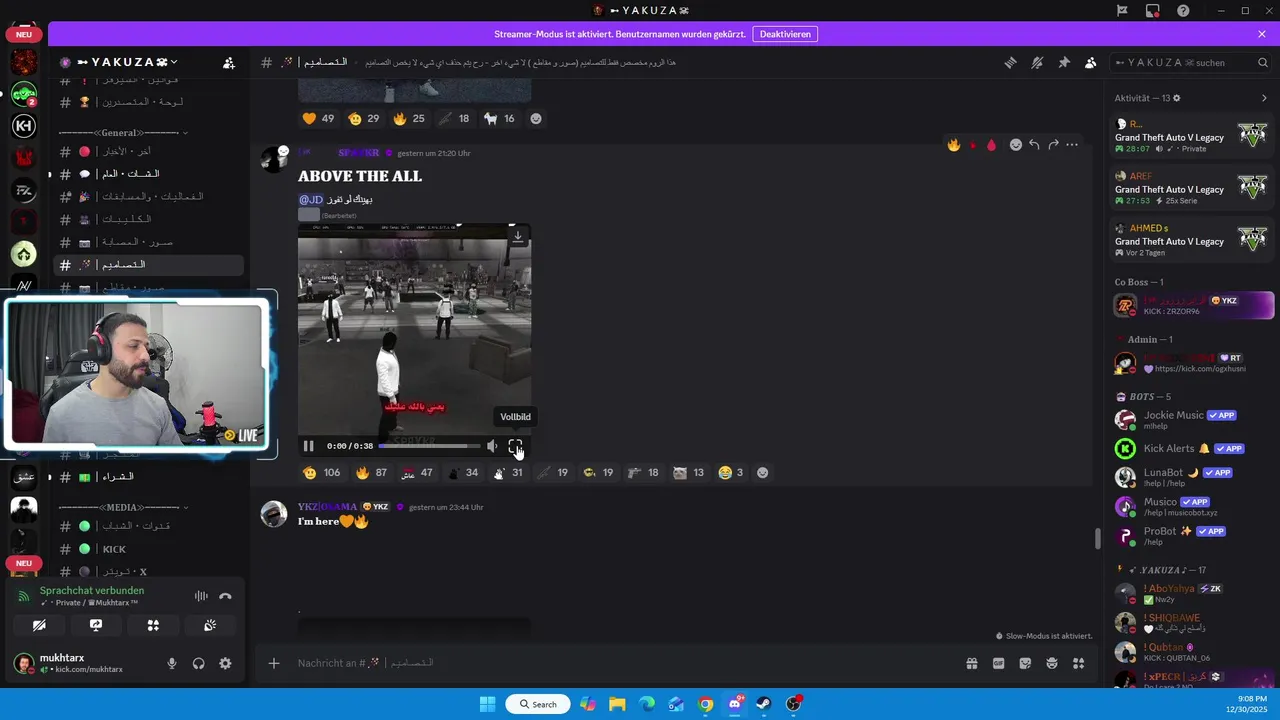Image resolution: width=1280 pixels, height=720 pixels.
Task: Share your screen button
Action: [x=96, y=625]
